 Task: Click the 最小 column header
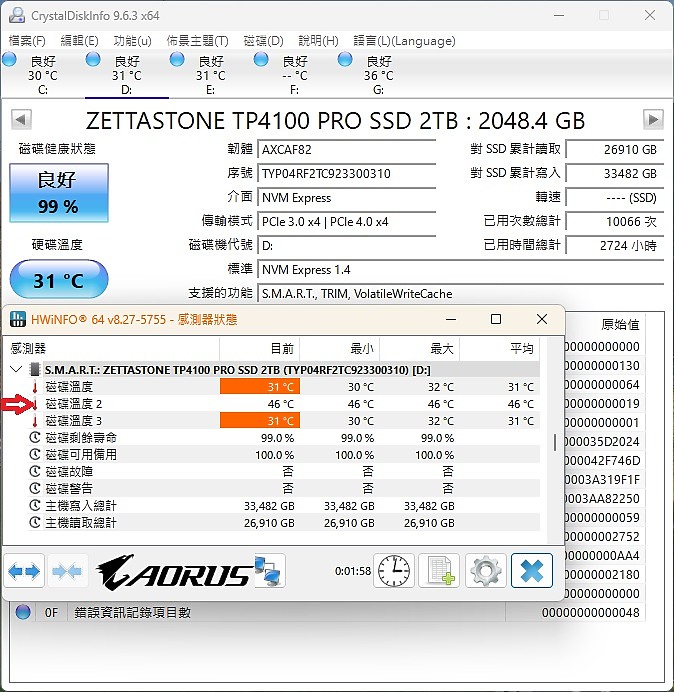click(x=339, y=349)
